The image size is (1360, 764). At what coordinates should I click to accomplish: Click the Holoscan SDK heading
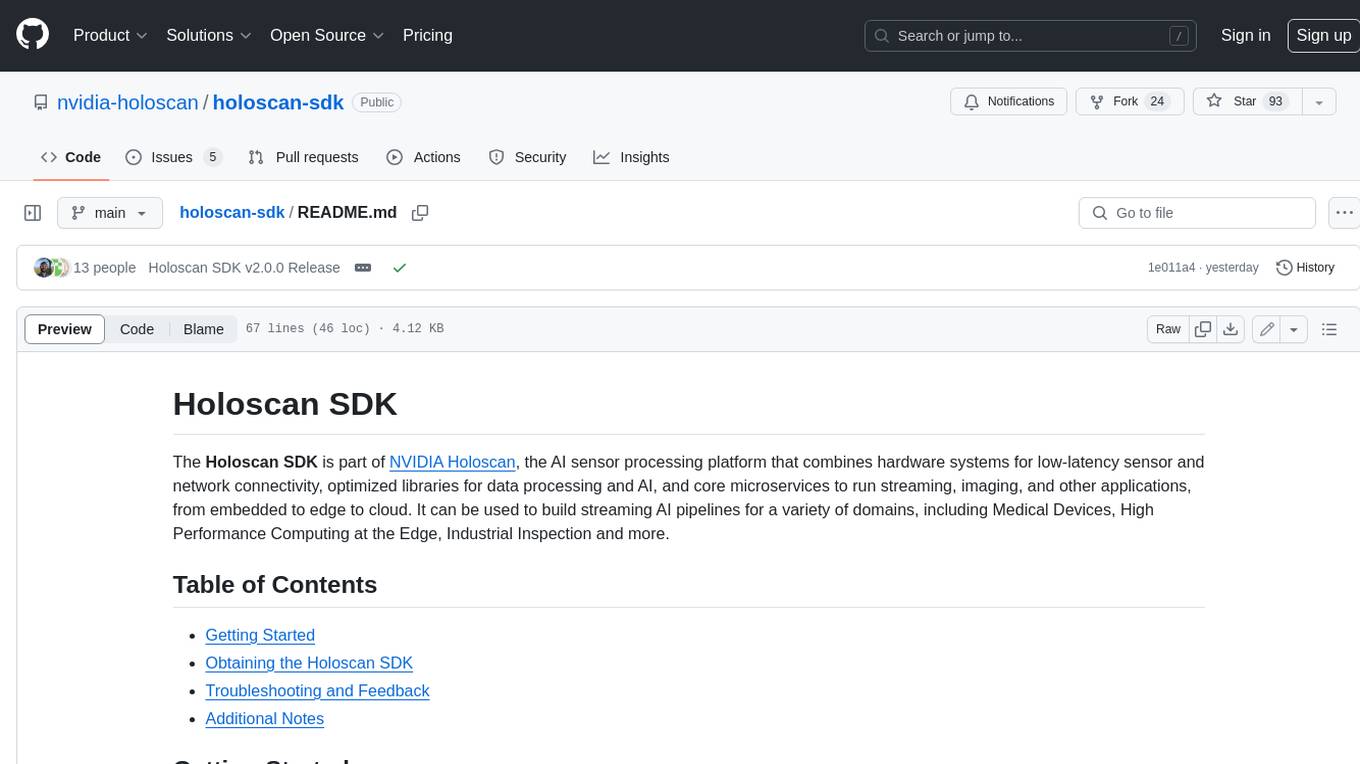coord(285,404)
